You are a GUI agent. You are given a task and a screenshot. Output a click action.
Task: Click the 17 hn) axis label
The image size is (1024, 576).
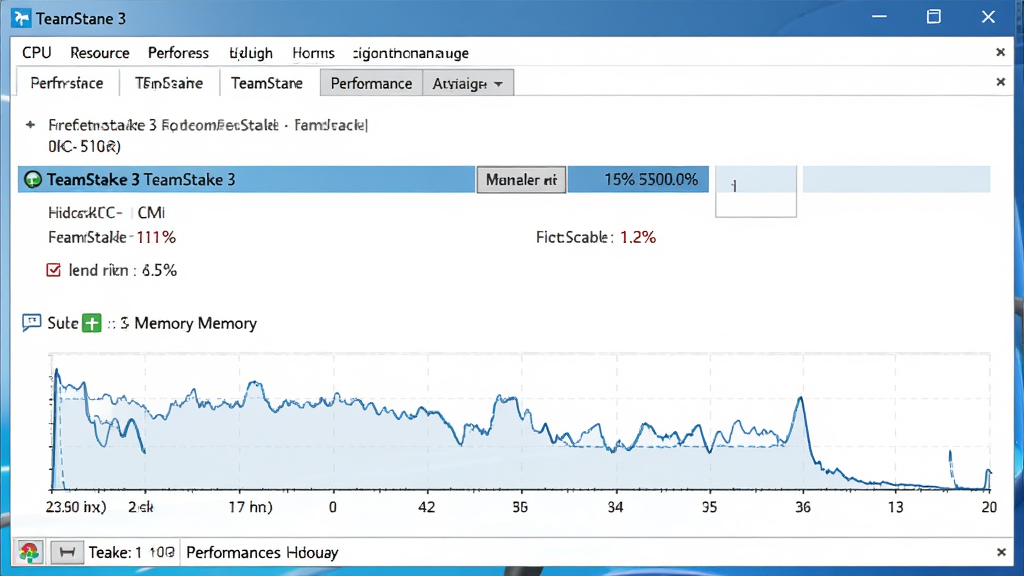point(250,507)
